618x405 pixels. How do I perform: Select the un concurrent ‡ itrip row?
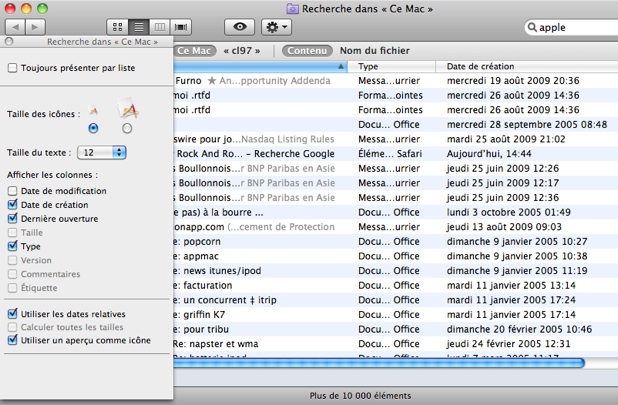[x=395, y=300]
